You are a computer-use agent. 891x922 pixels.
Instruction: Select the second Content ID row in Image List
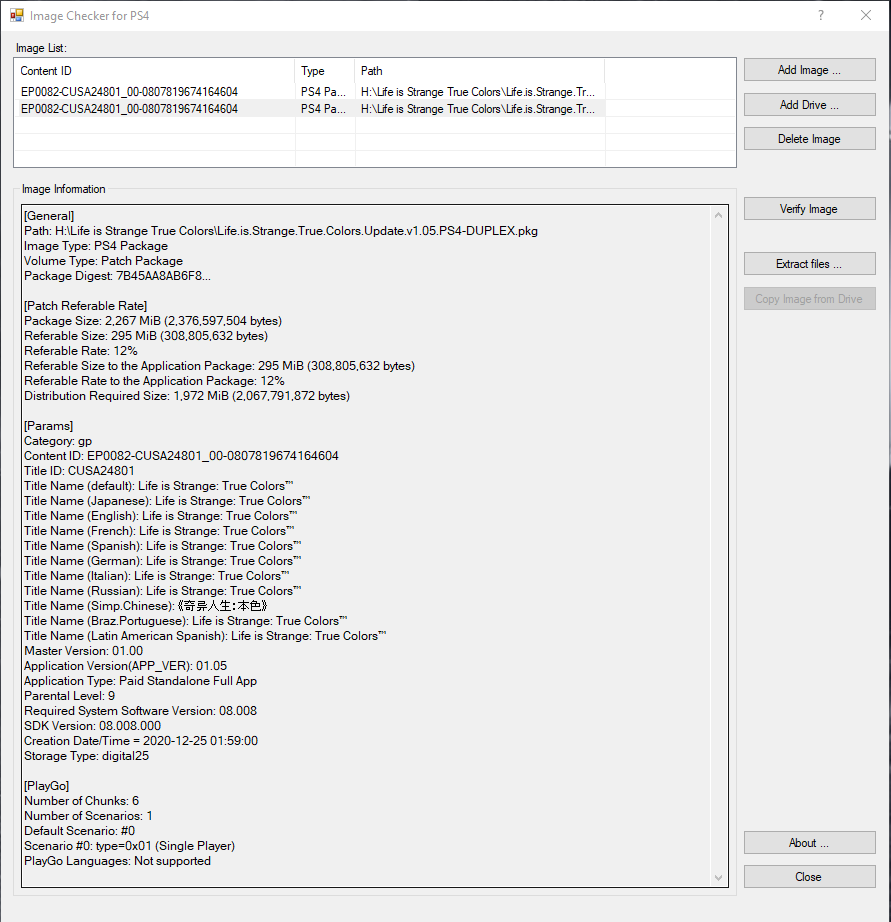pos(129,109)
